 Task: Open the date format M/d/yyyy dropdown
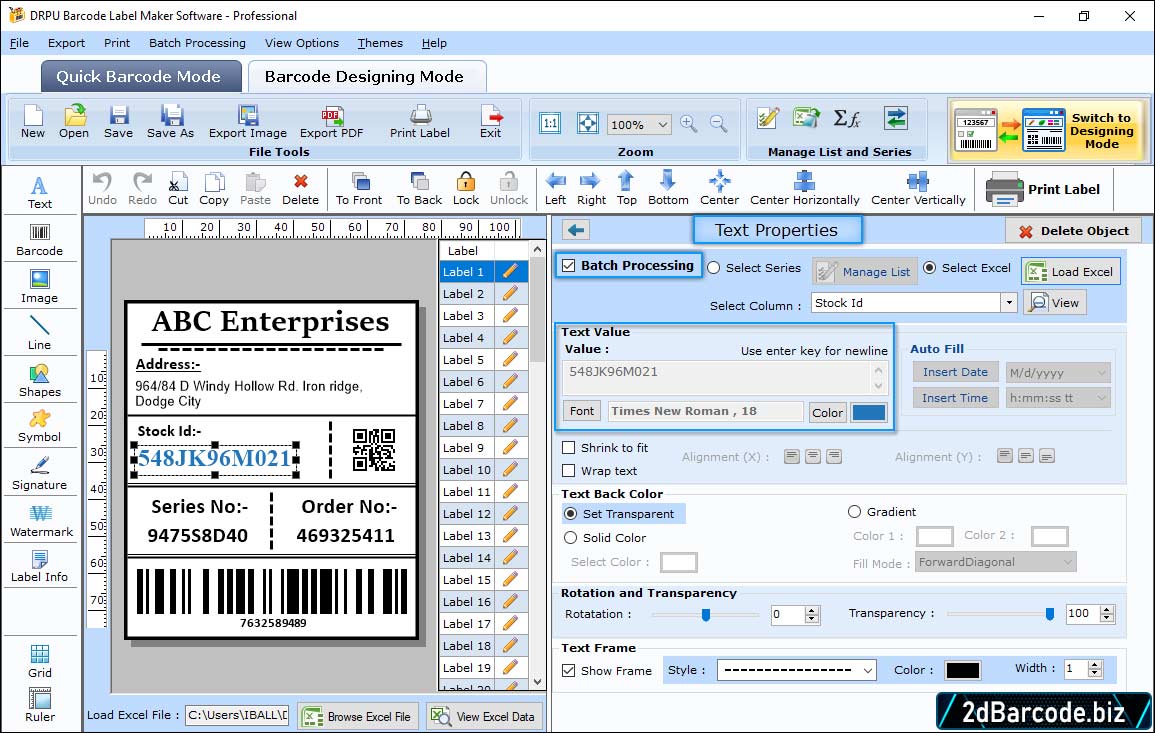tap(1101, 373)
